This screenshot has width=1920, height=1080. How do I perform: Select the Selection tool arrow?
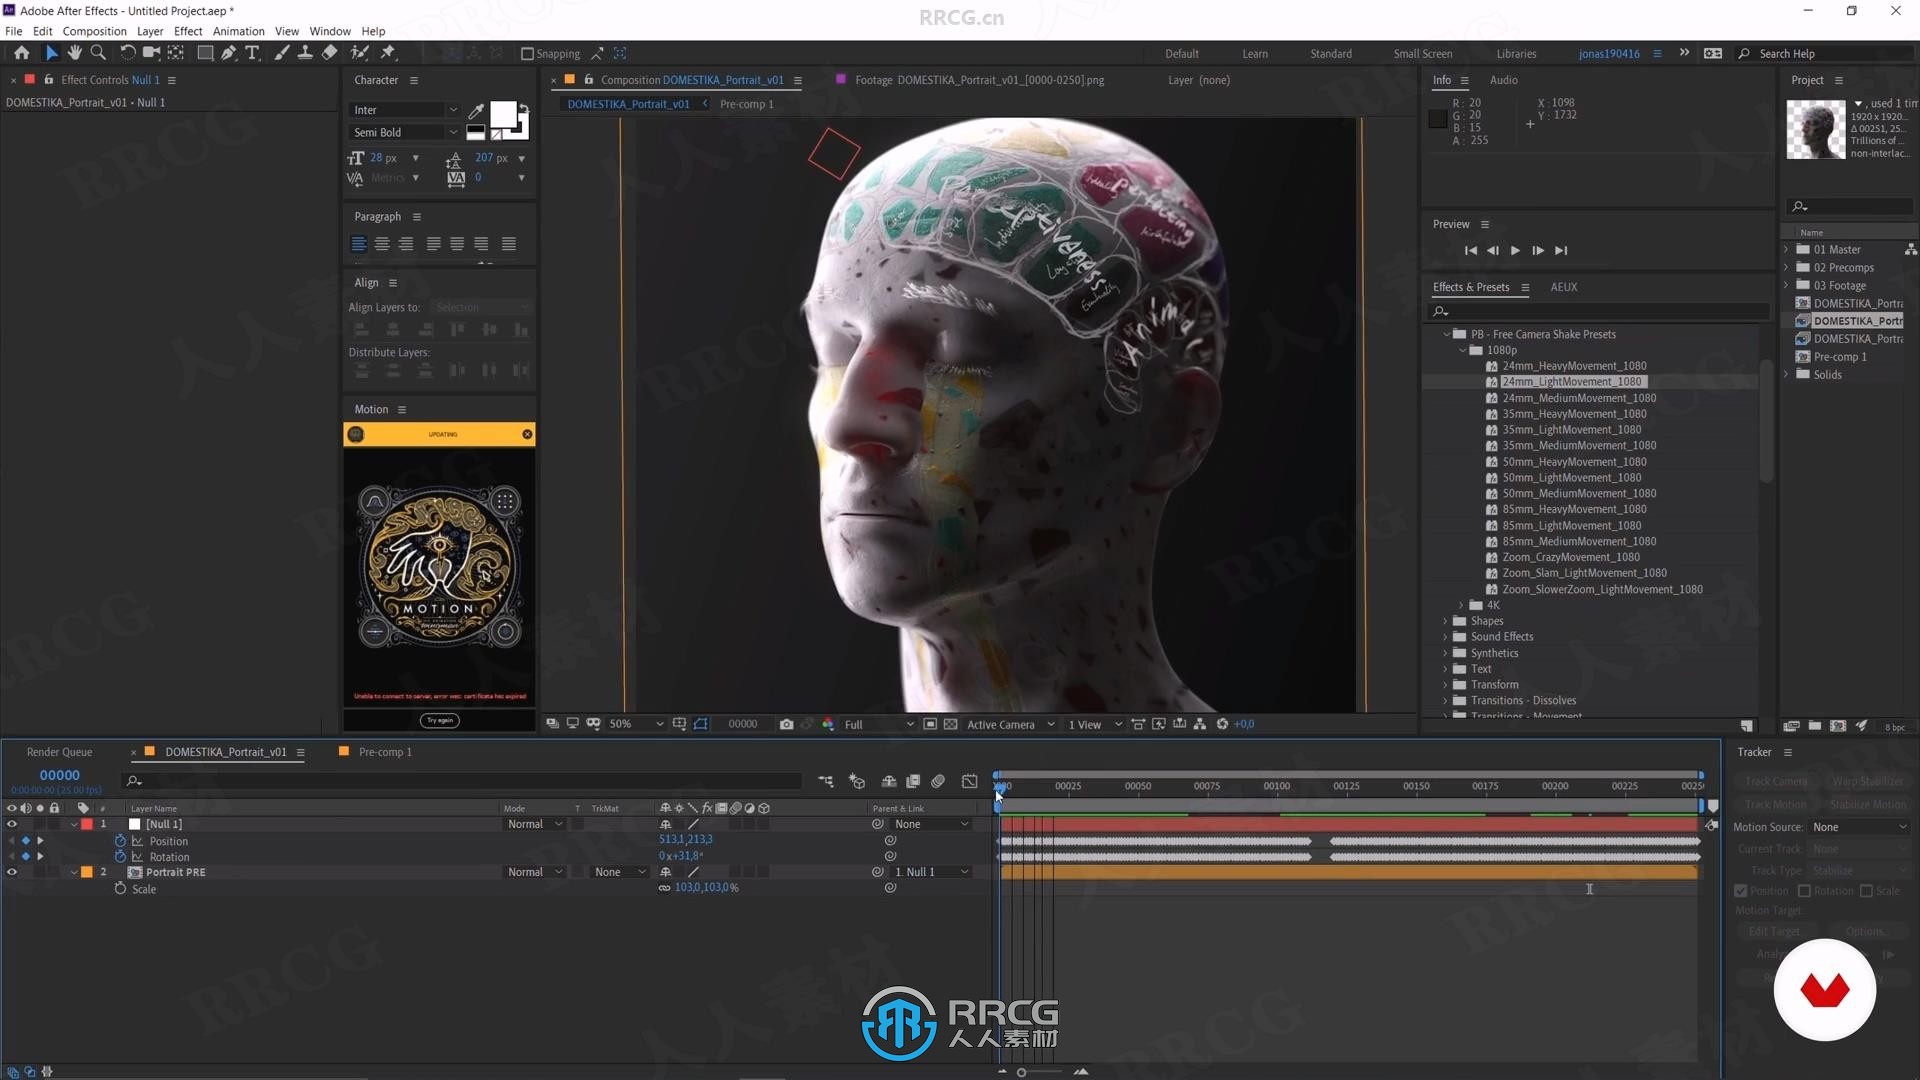[x=52, y=53]
